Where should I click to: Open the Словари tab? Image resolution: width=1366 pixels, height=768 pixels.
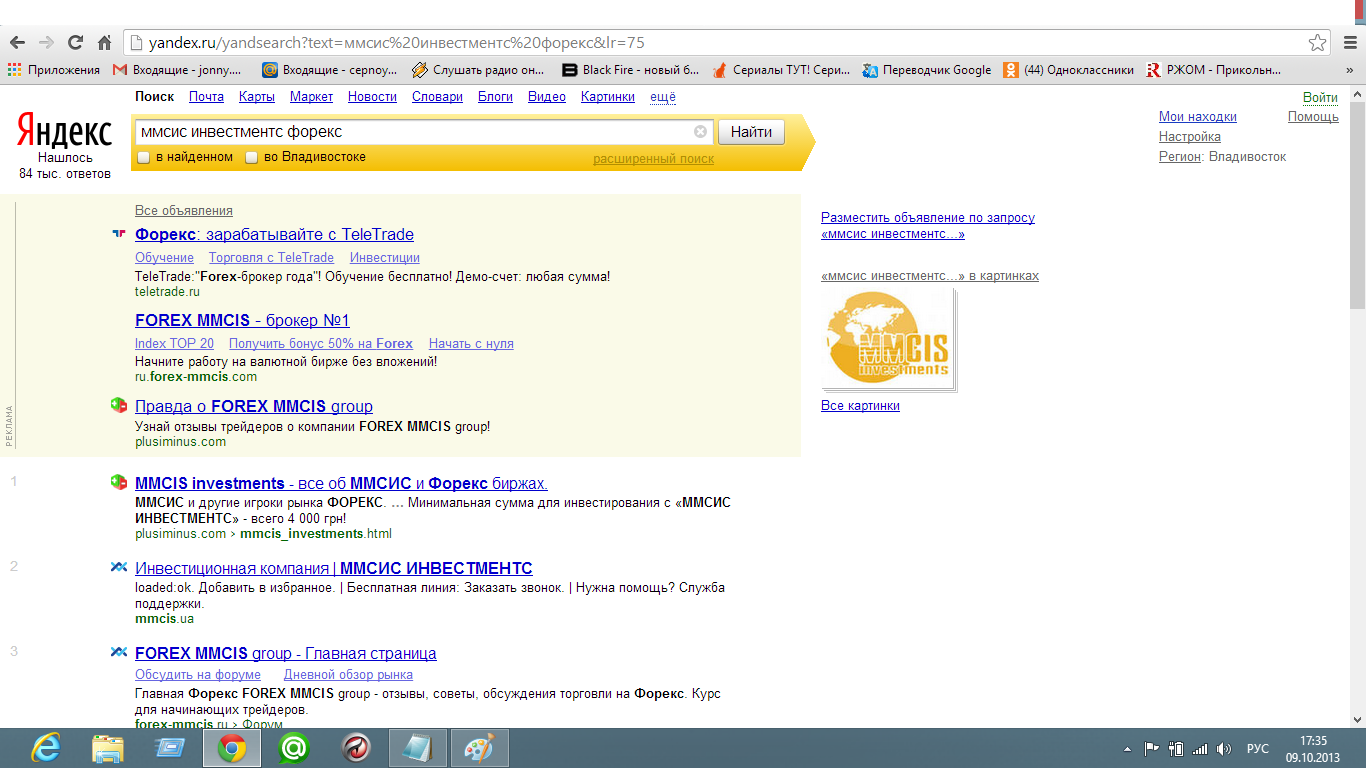[x=437, y=97]
